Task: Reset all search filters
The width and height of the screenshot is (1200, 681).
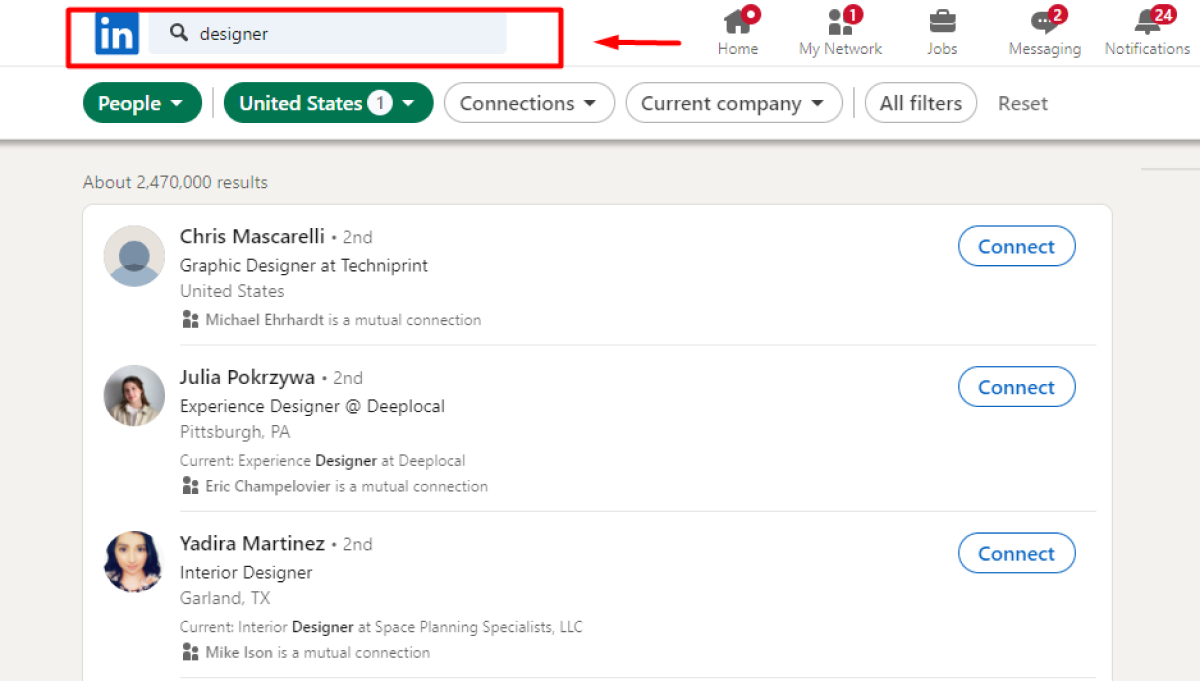Action: (x=1022, y=102)
